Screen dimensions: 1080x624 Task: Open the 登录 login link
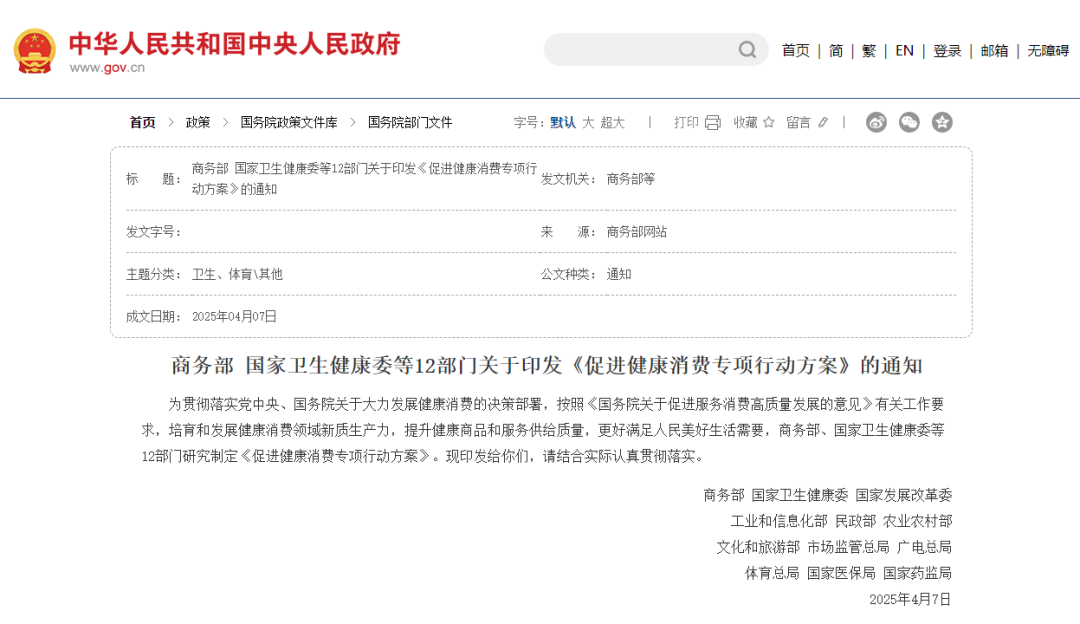(x=947, y=51)
